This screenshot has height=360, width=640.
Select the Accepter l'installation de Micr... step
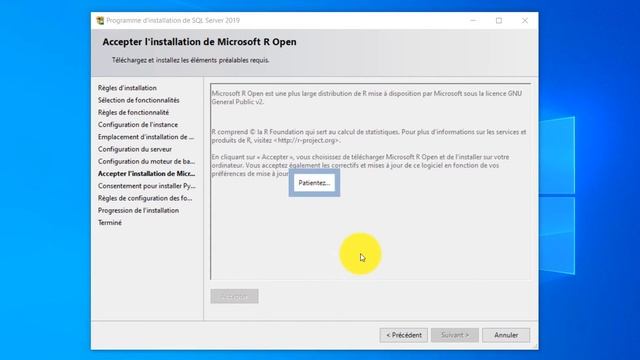[x=146, y=173]
